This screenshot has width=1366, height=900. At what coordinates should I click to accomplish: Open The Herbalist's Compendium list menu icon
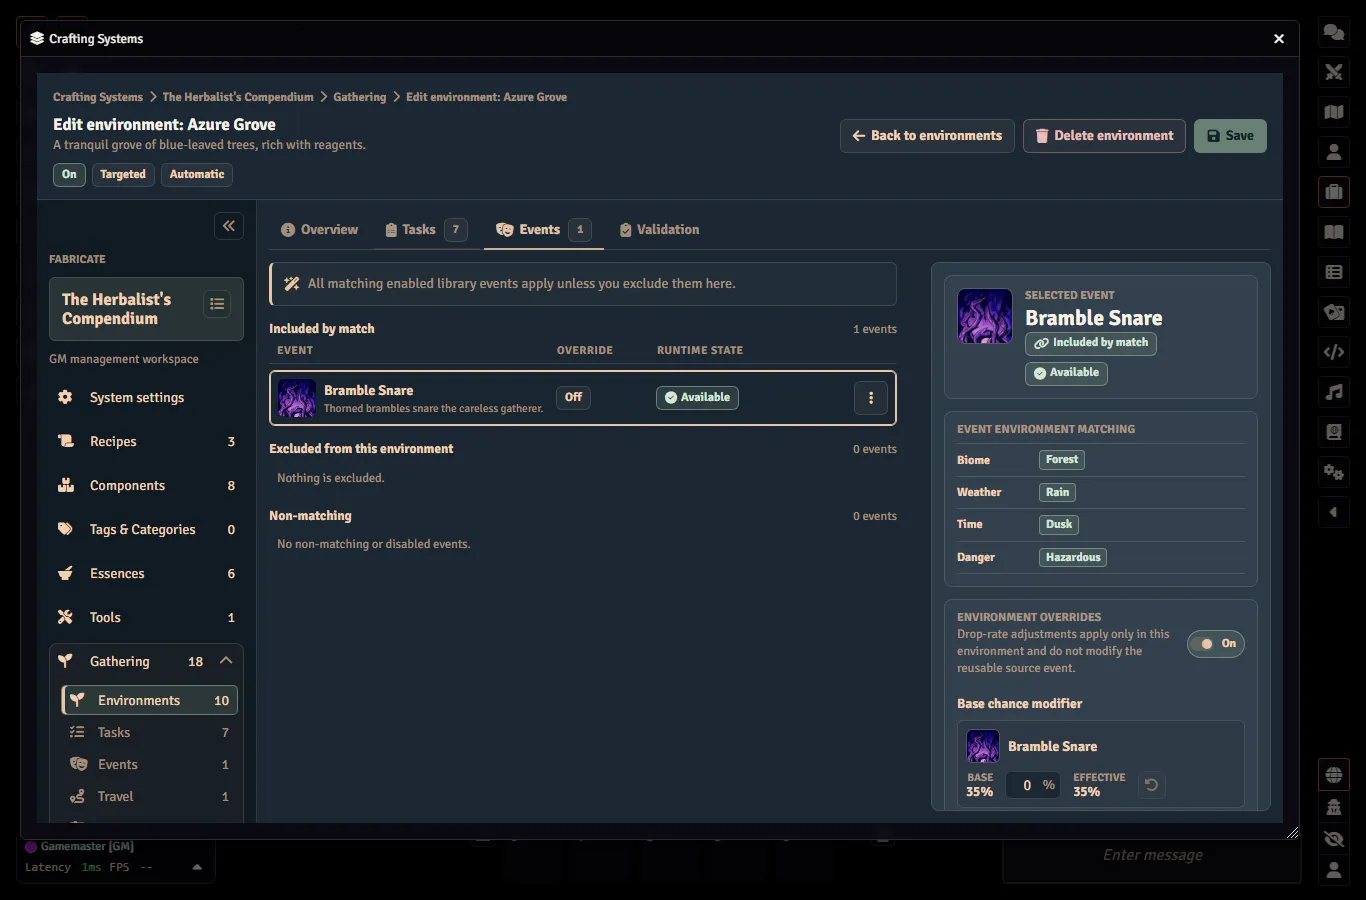[x=217, y=304]
